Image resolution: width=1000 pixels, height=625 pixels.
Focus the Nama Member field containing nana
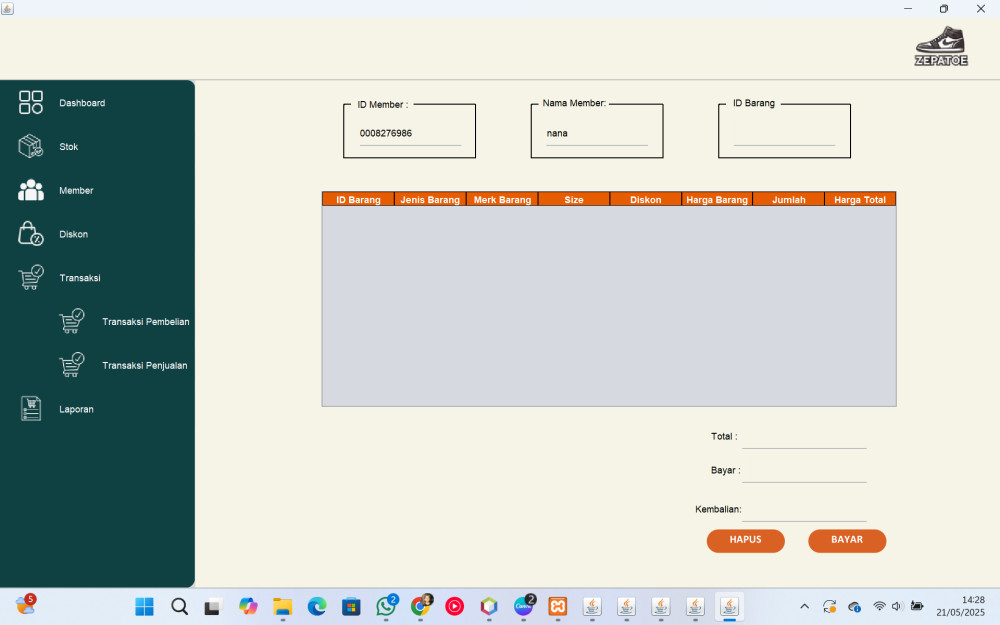597,133
